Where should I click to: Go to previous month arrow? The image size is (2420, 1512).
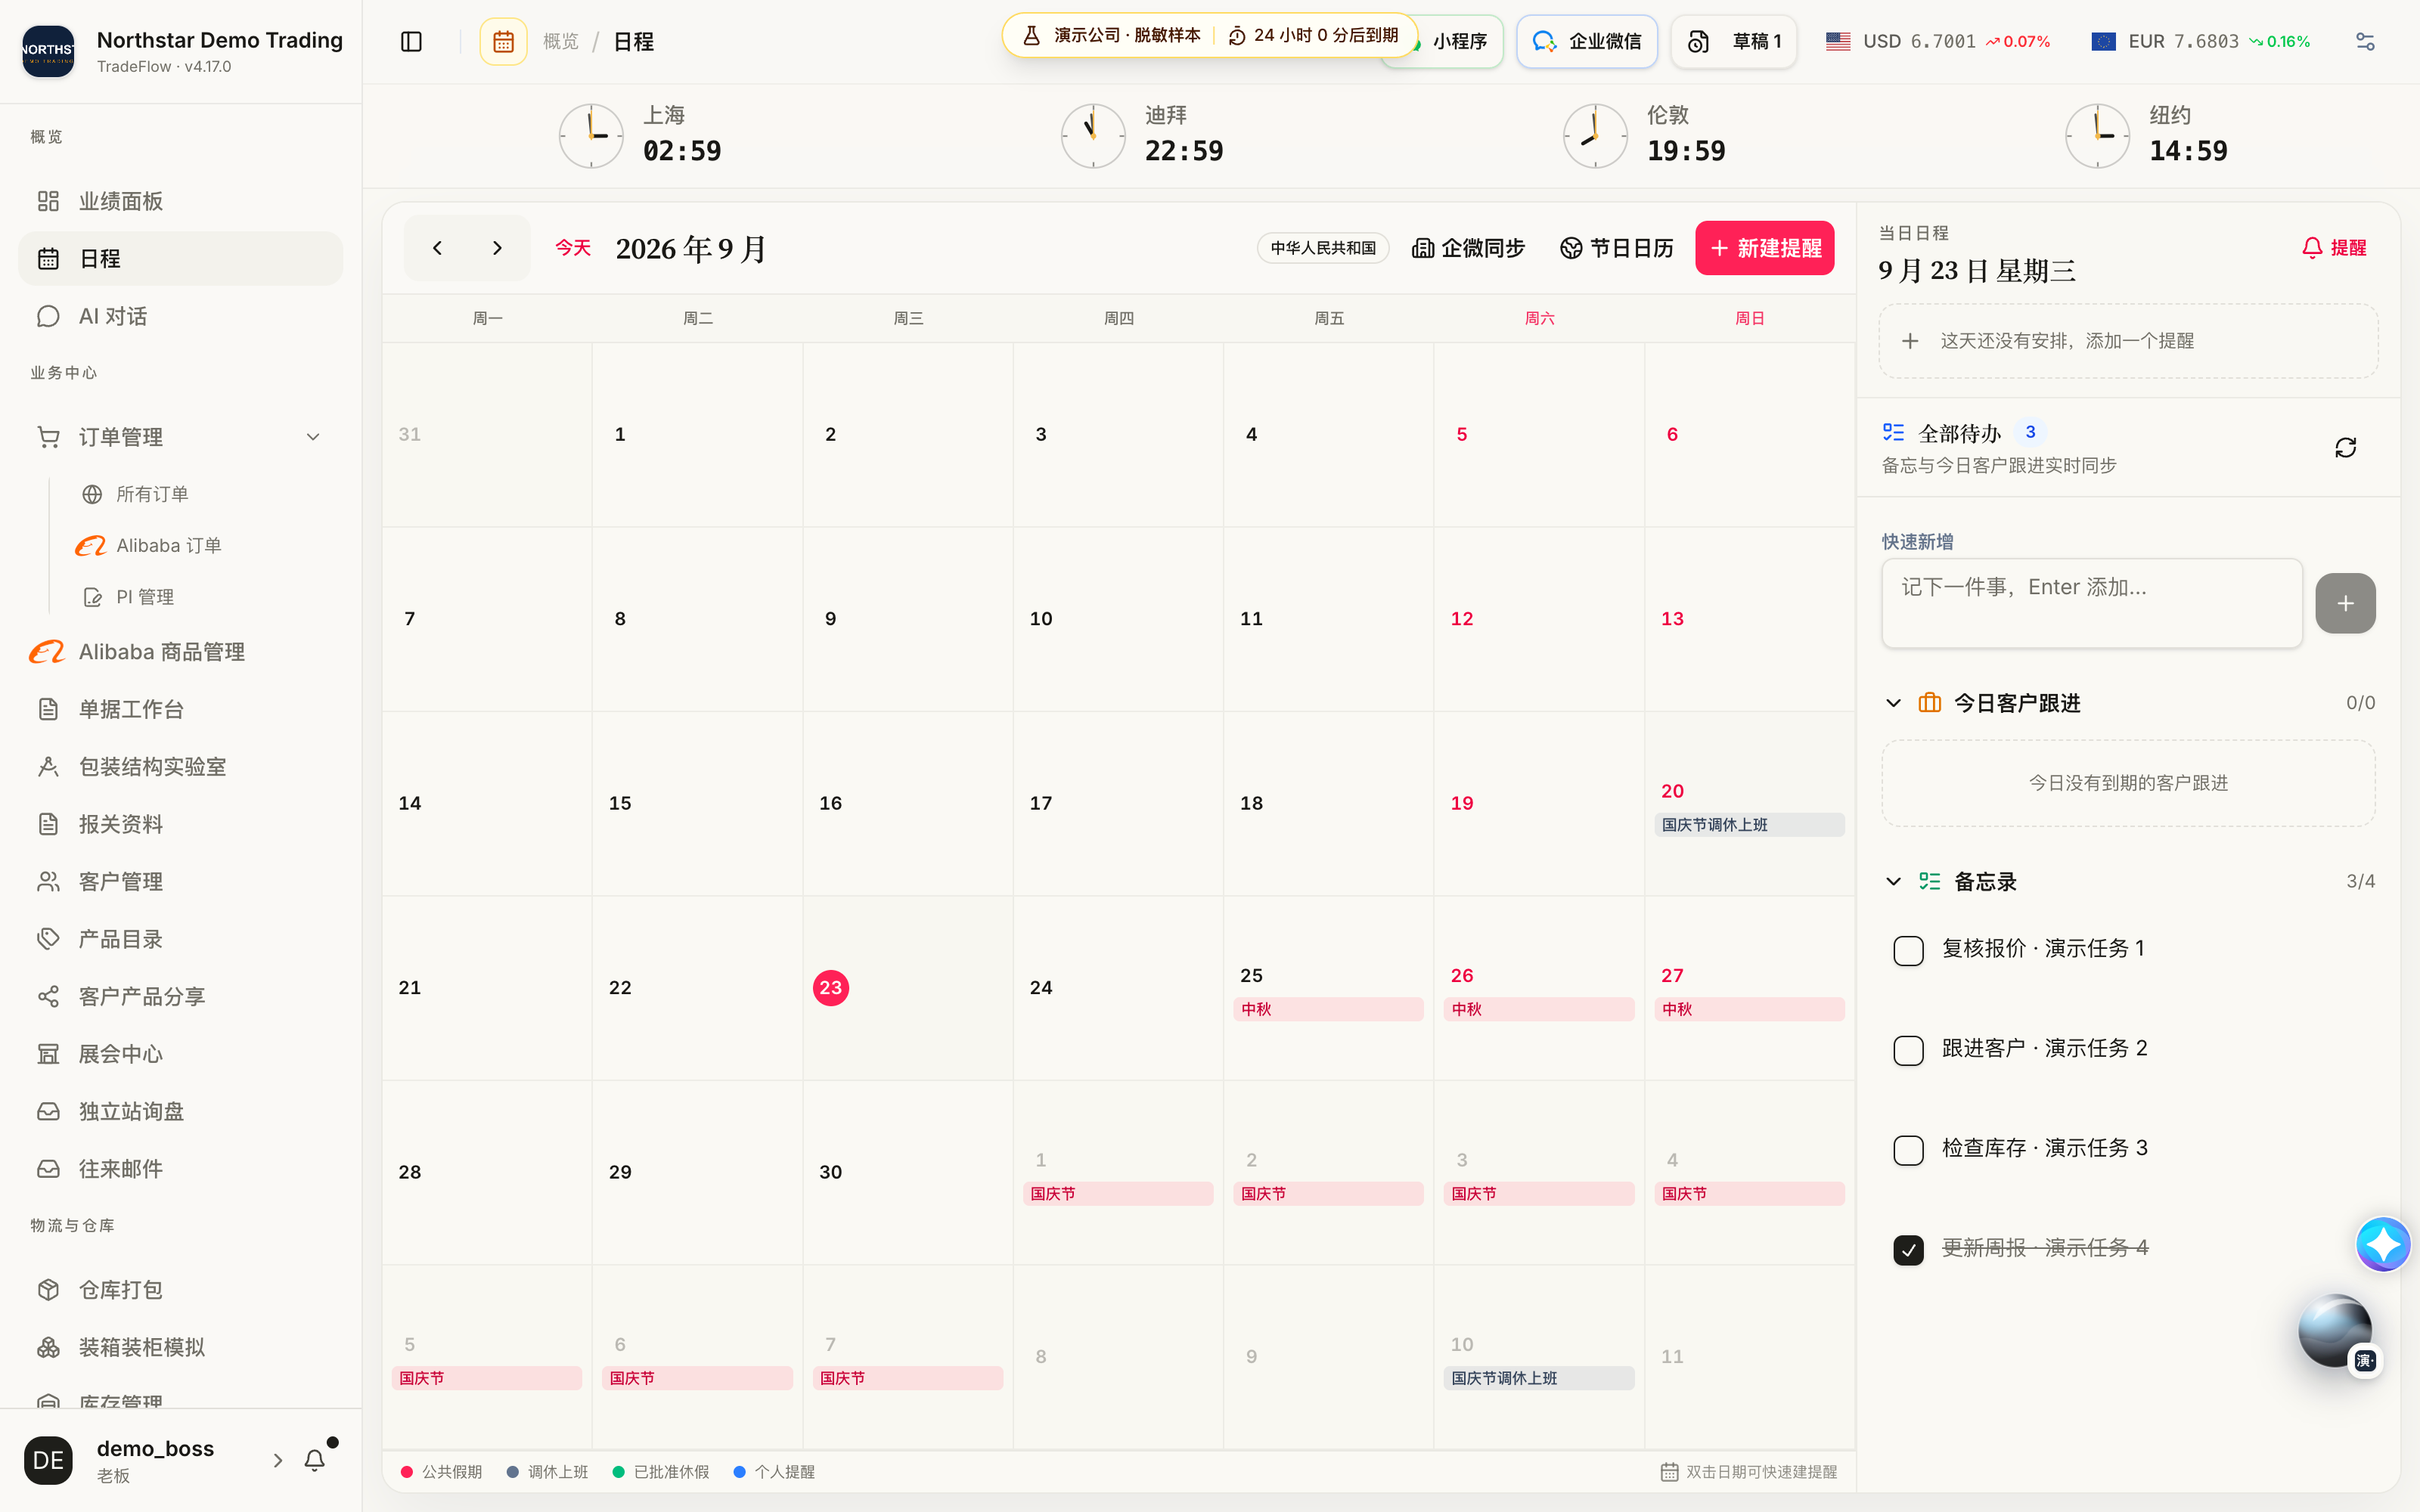pos(437,248)
